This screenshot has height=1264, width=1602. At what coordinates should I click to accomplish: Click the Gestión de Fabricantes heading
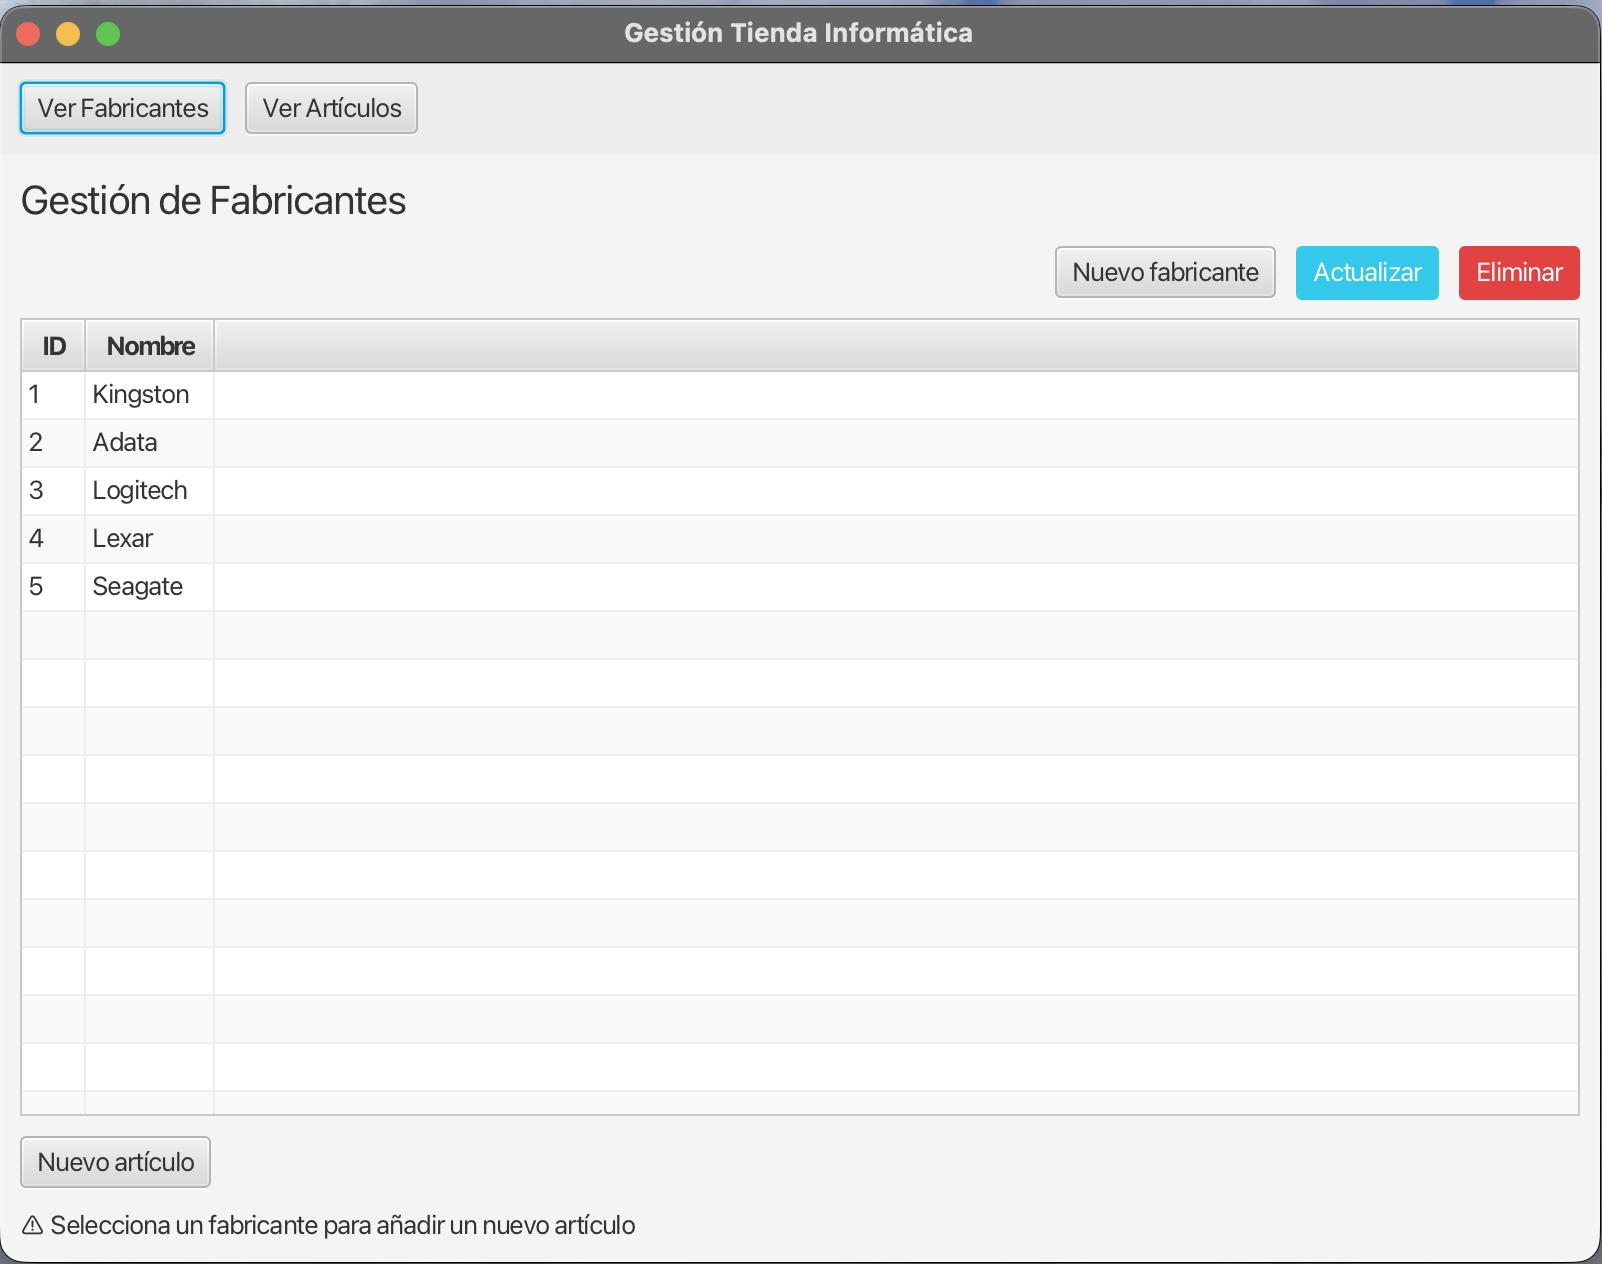point(213,201)
